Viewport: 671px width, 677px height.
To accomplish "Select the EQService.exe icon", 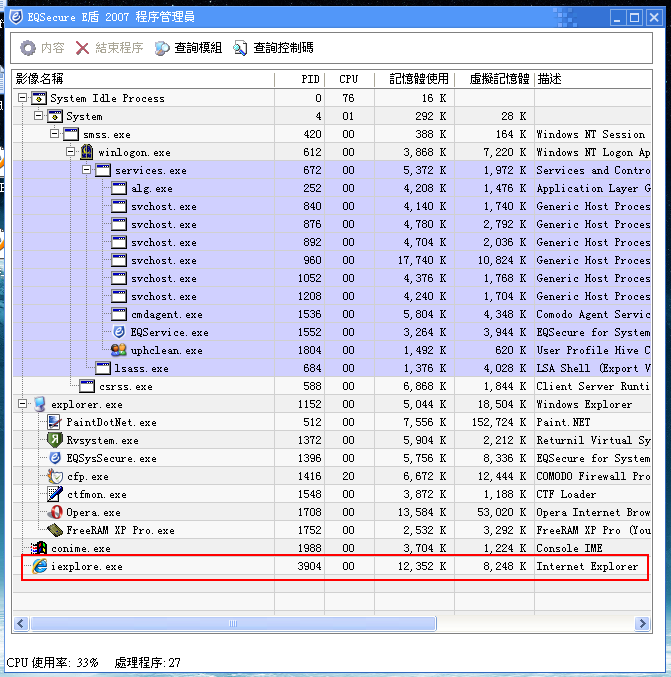I will [119, 332].
